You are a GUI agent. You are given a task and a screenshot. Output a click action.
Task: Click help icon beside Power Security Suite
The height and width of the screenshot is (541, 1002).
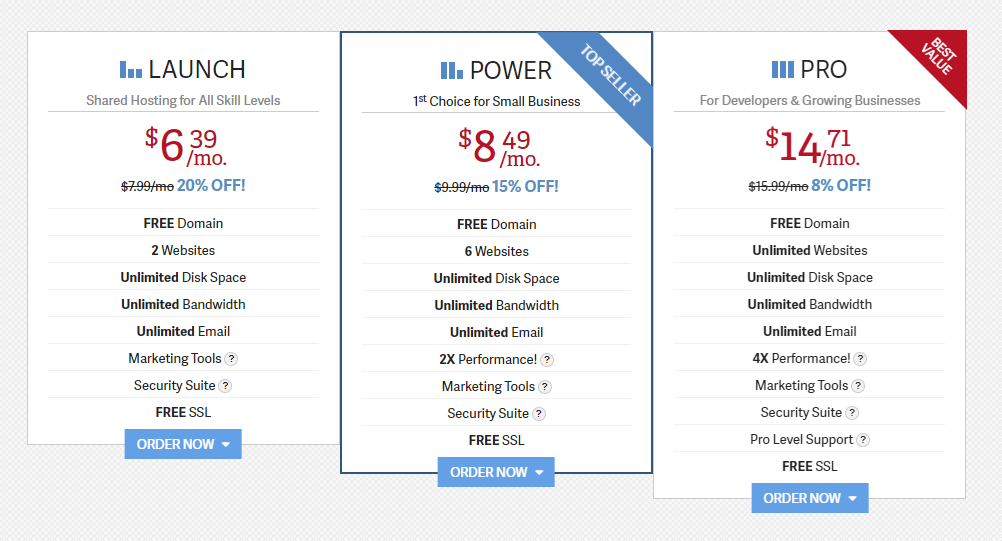[x=539, y=414]
